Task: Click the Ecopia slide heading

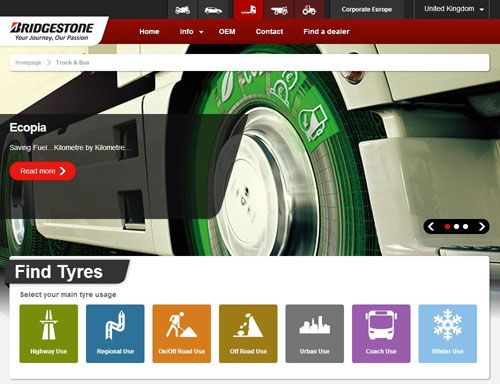Action: 28,127
